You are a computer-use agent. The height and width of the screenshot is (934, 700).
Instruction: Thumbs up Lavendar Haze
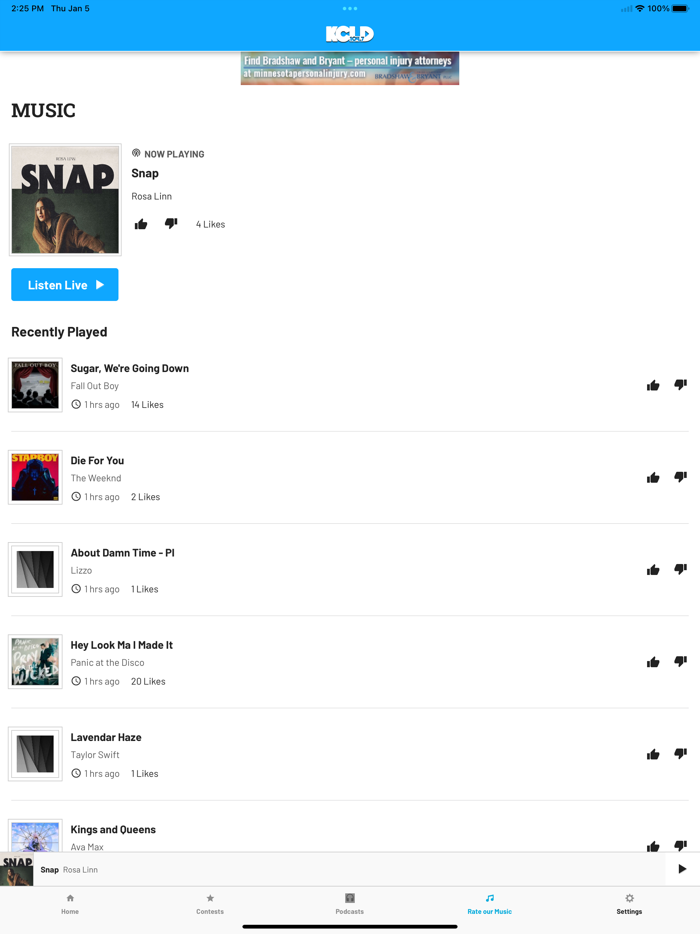[653, 755]
